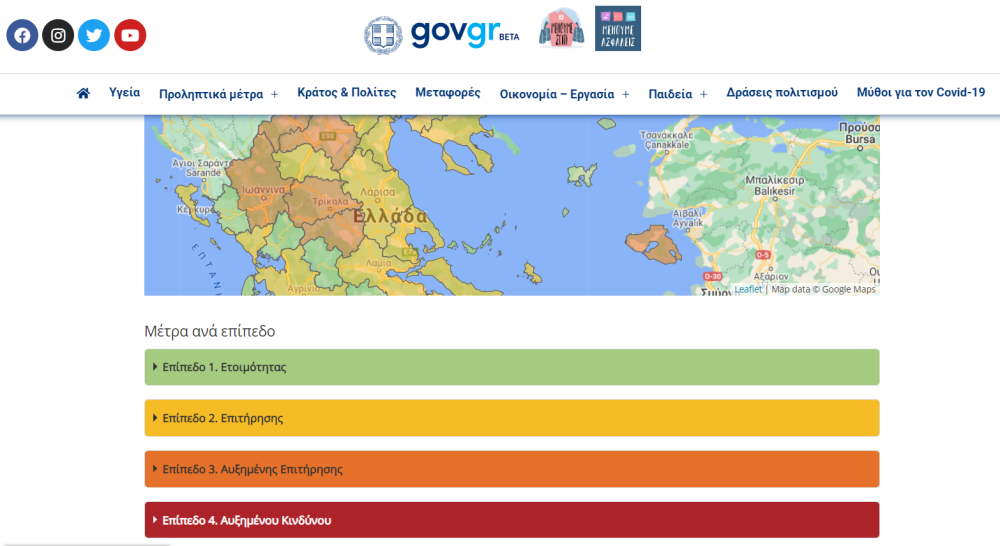Open the Προληπτικά μέτρα submenu plus
The image size is (1000, 546).
[274, 94]
